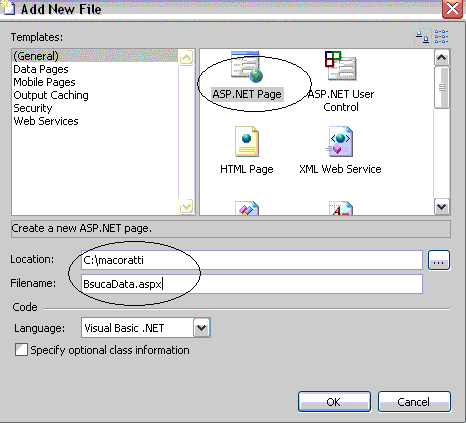The height and width of the screenshot is (423, 466).
Task: Click template list scroll down arrow
Action: (442, 207)
